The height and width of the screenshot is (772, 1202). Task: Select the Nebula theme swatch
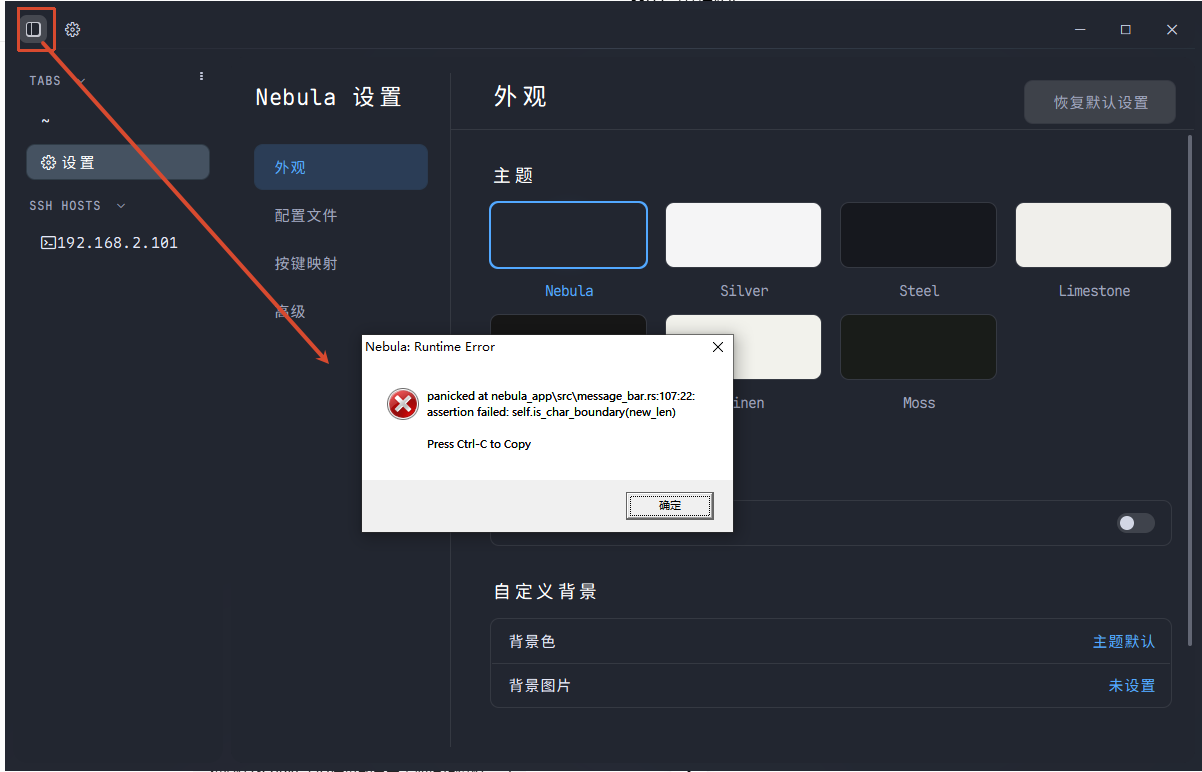(568, 235)
